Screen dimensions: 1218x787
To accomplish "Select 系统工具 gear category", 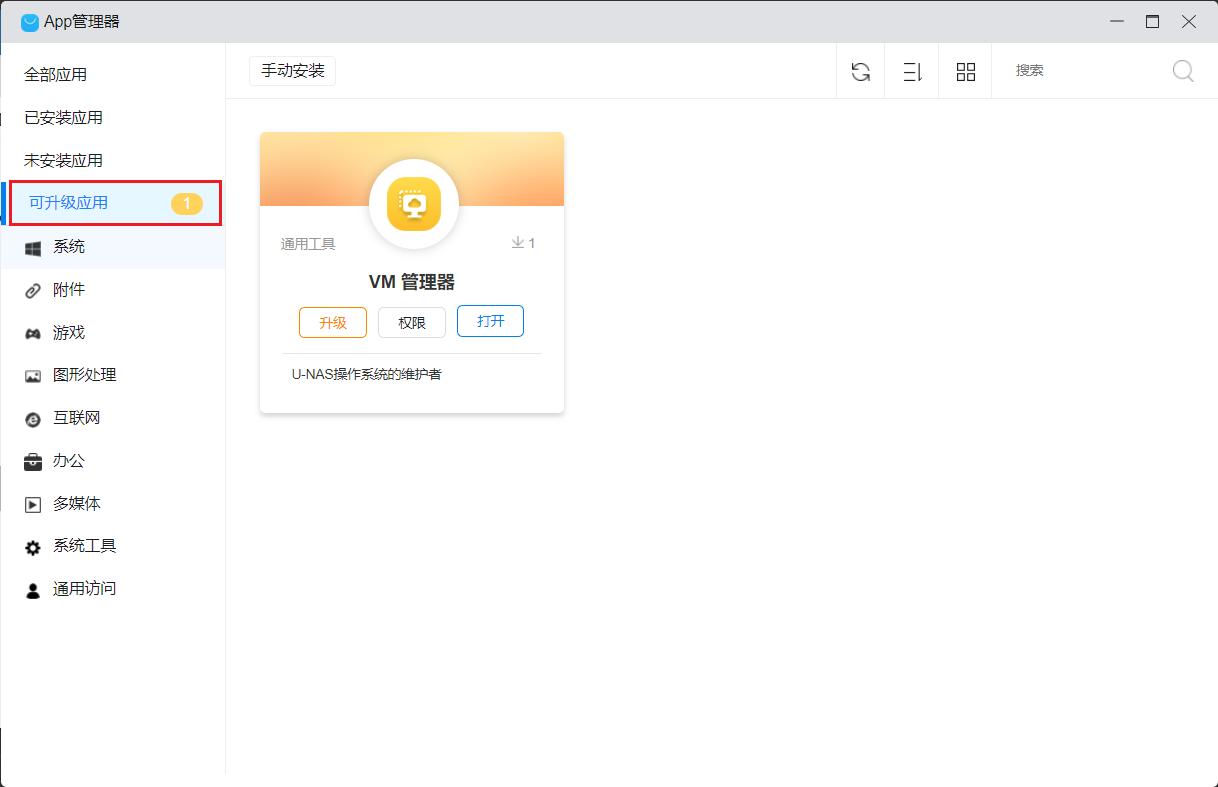I will coord(84,546).
